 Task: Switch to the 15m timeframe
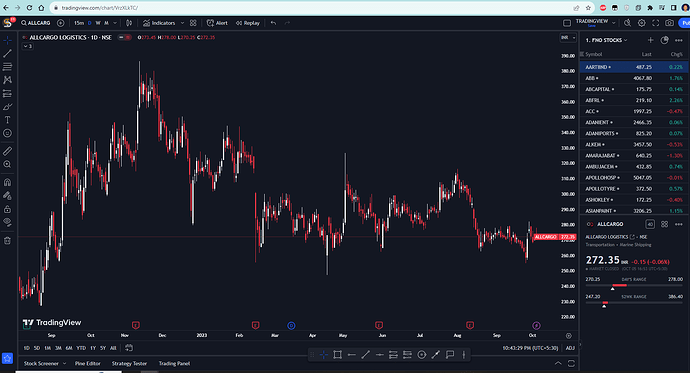(x=79, y=23)
